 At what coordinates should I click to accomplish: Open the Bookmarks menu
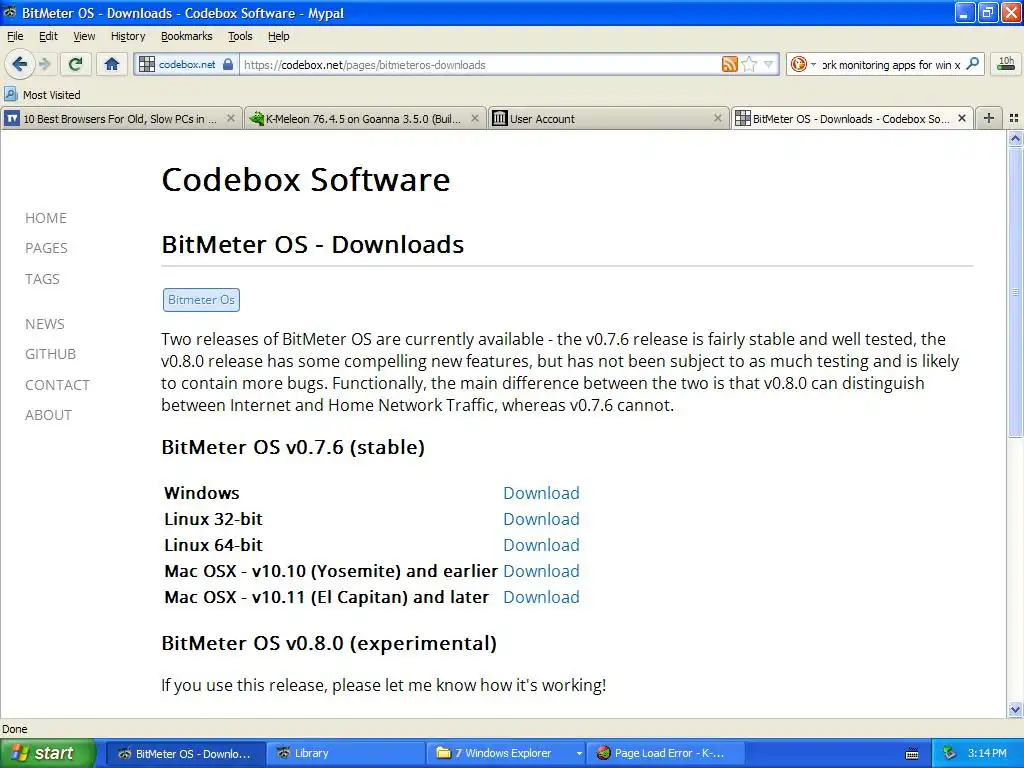[187, 36]
